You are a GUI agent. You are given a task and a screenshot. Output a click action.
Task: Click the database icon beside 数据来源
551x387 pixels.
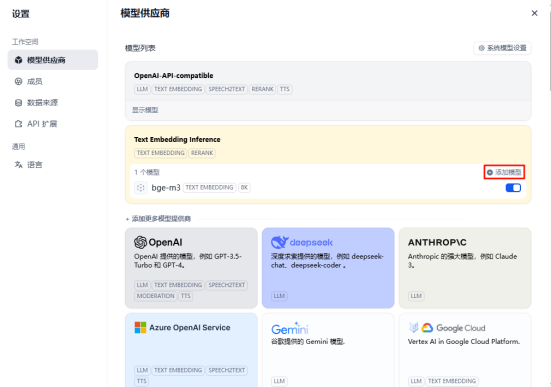[19, 103]
